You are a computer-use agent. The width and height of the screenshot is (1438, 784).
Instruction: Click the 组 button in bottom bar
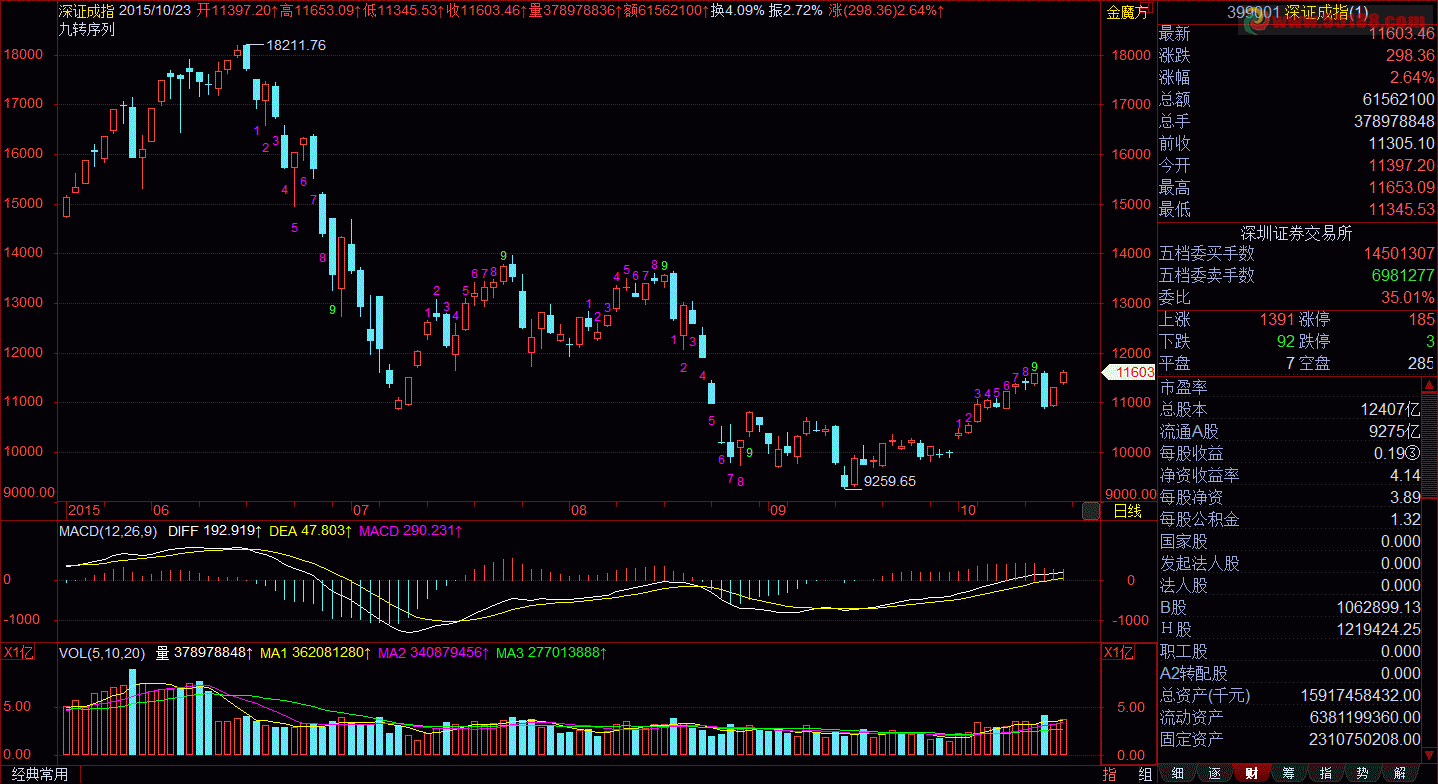1143,774
